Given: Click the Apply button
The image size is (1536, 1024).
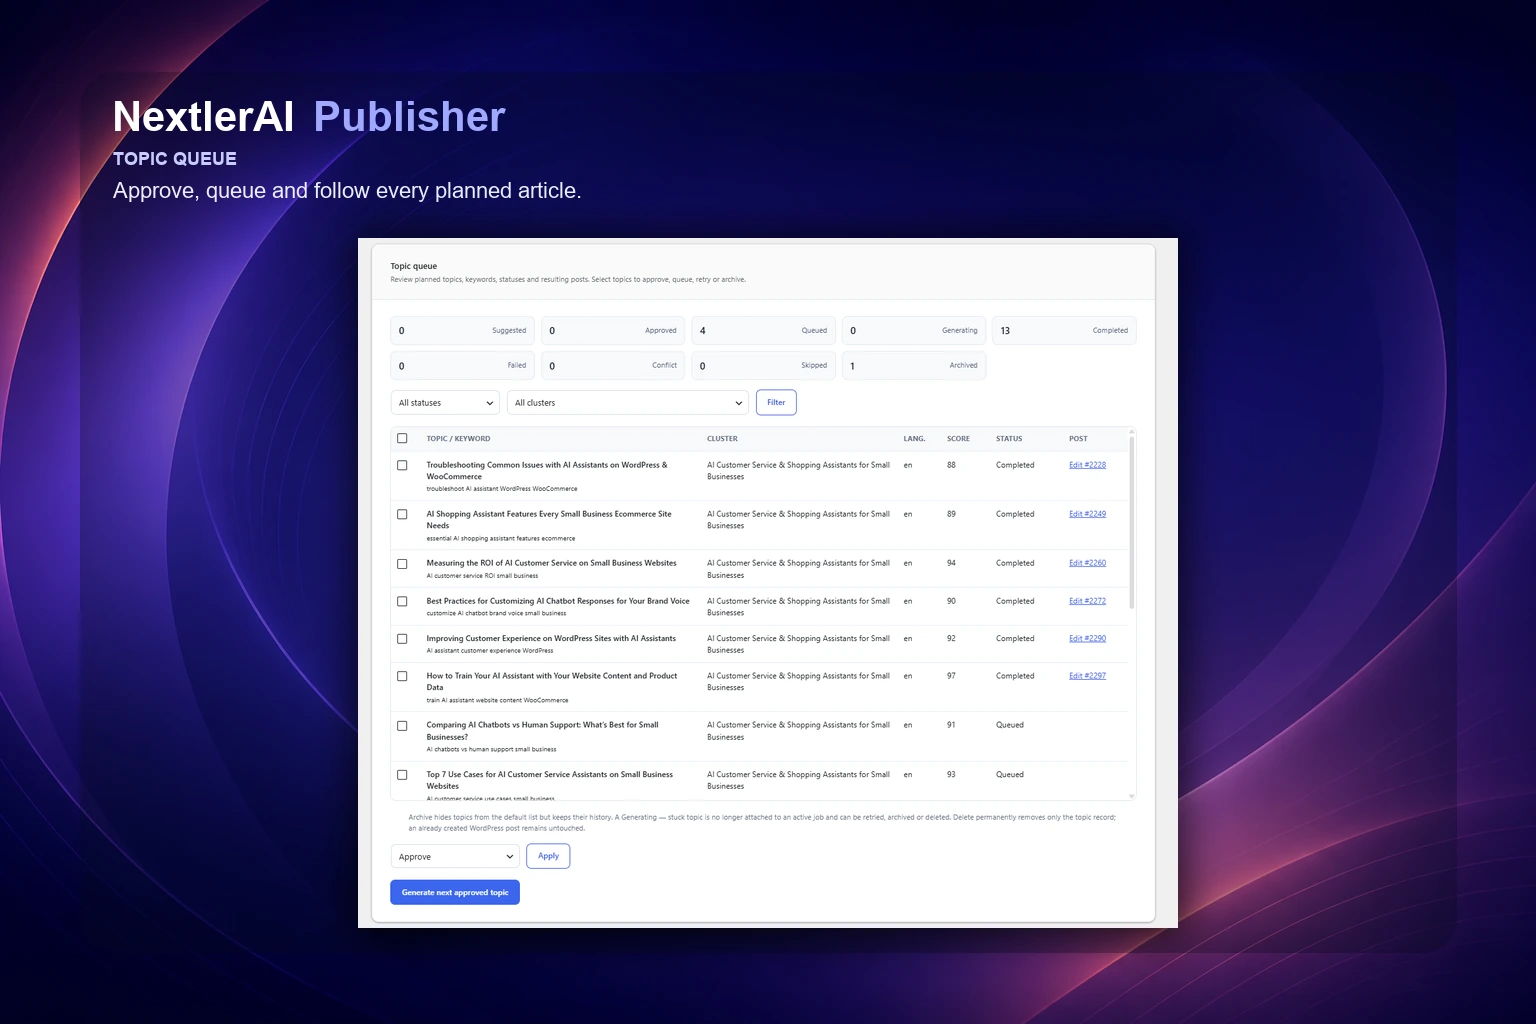Looking at the screenshot, I should [548, 856].
